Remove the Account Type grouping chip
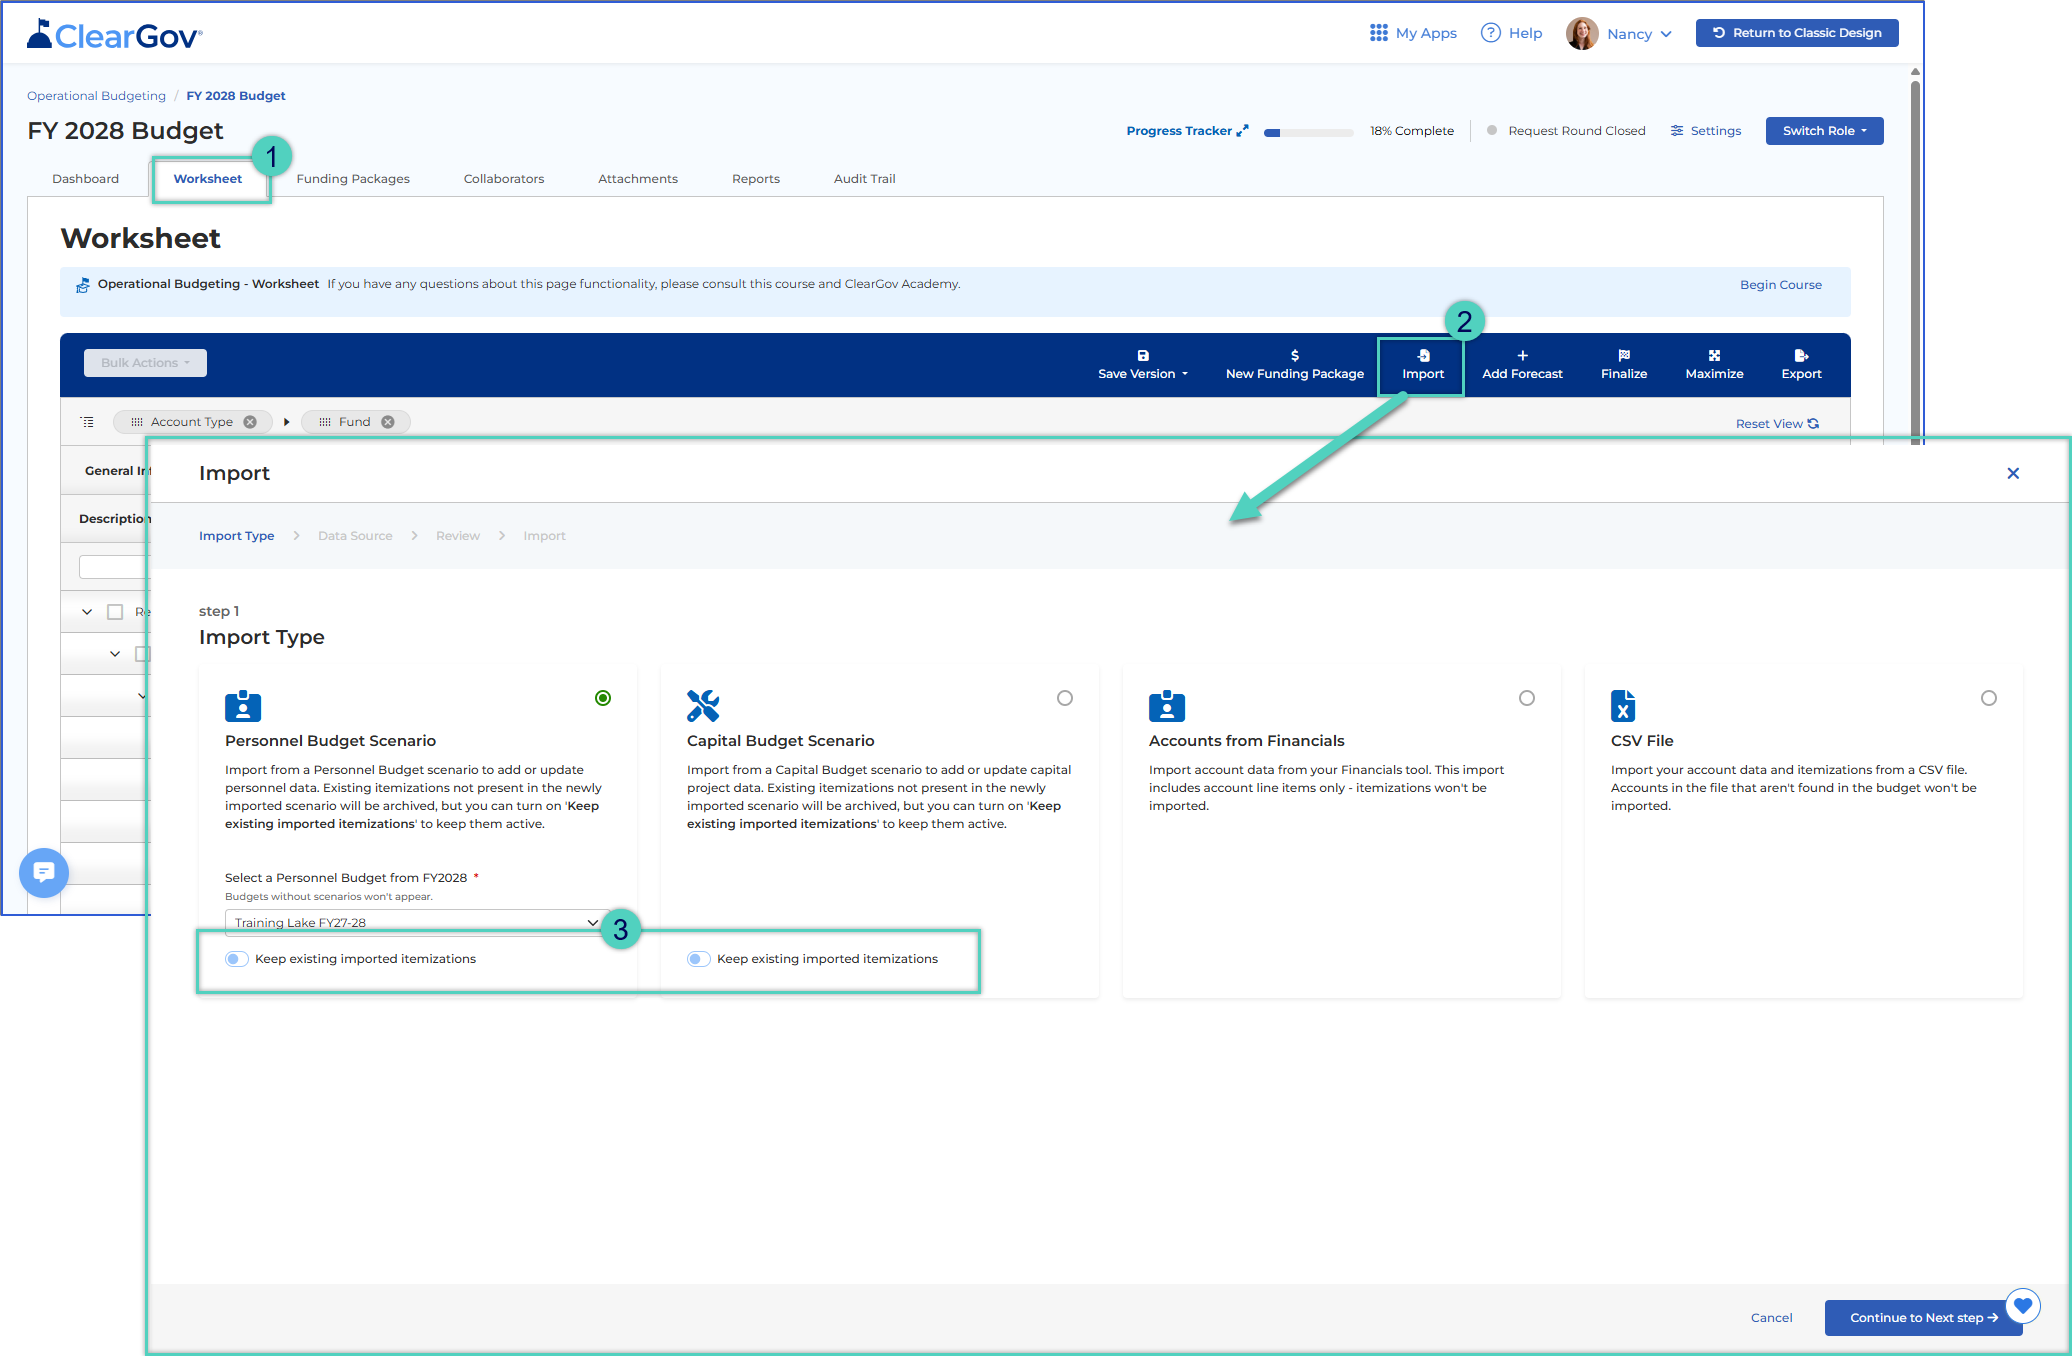 [250, 422]
